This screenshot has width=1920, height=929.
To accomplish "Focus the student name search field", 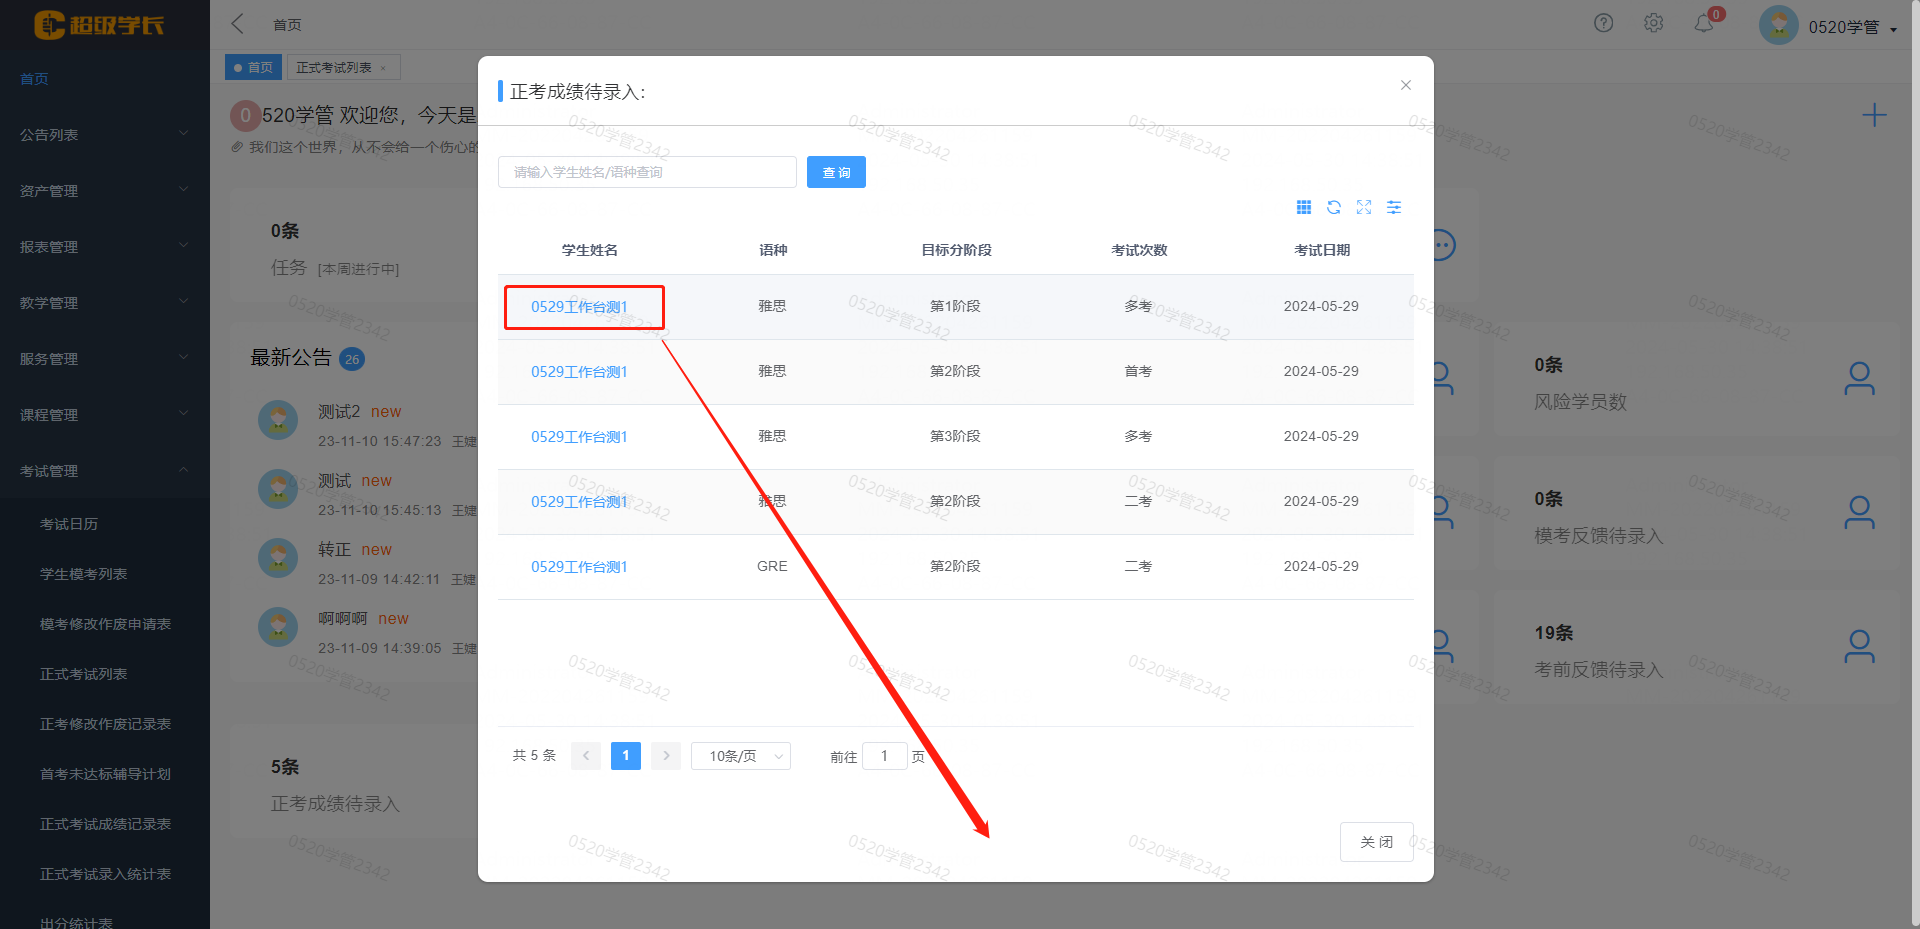I will point(647,172).
